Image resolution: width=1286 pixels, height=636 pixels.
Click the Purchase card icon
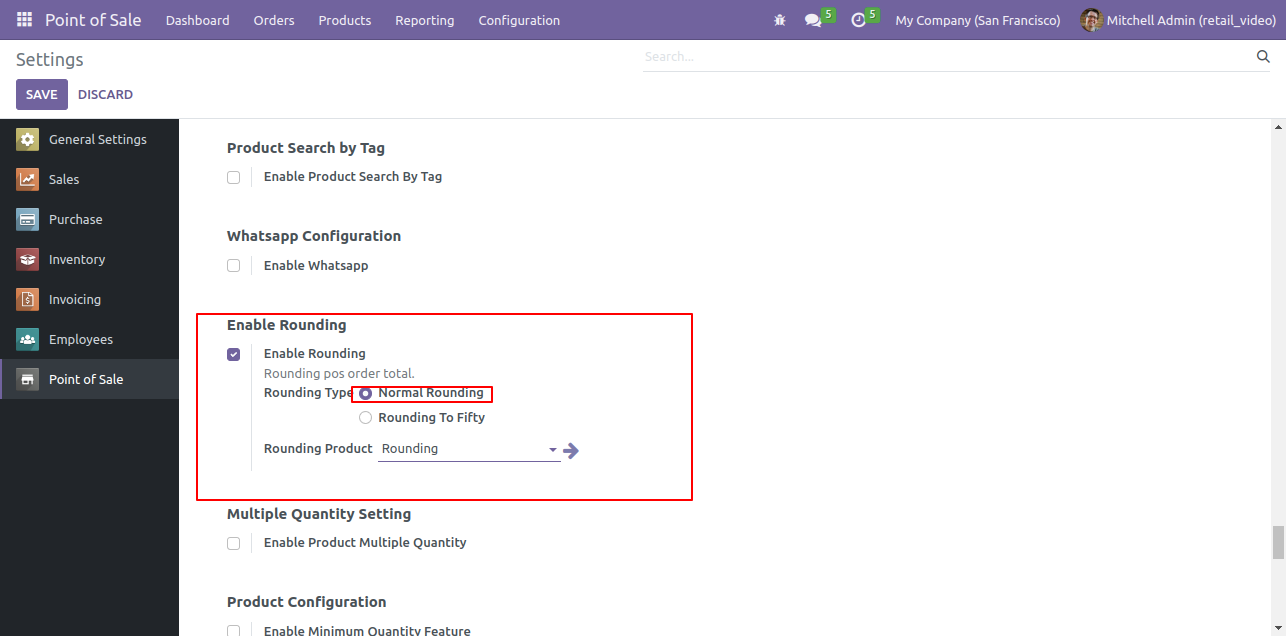(x=28, y=220)
